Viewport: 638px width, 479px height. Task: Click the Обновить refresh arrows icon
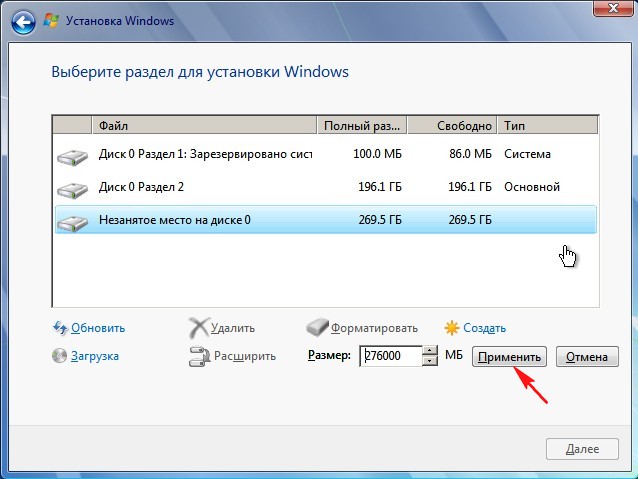coord(60,328)
